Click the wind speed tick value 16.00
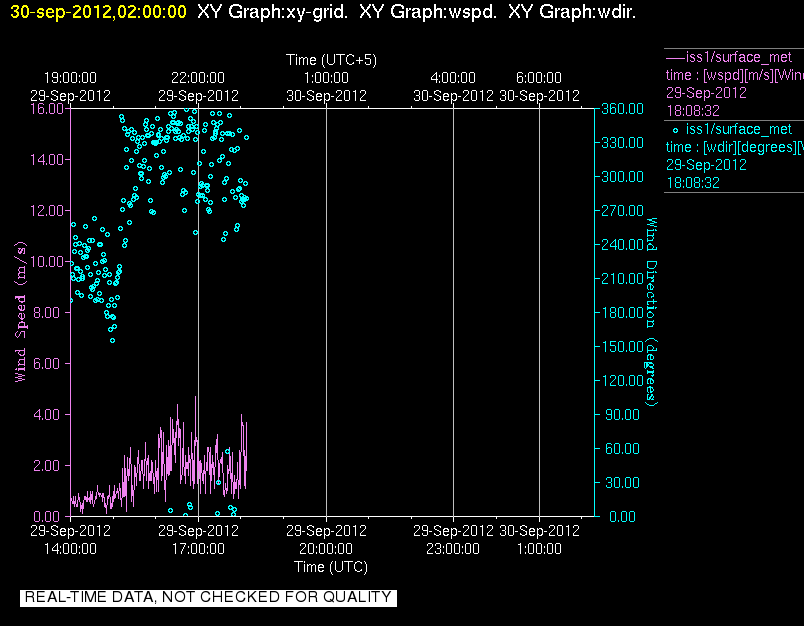Screen dimensions: 804x626 [47, 109]
